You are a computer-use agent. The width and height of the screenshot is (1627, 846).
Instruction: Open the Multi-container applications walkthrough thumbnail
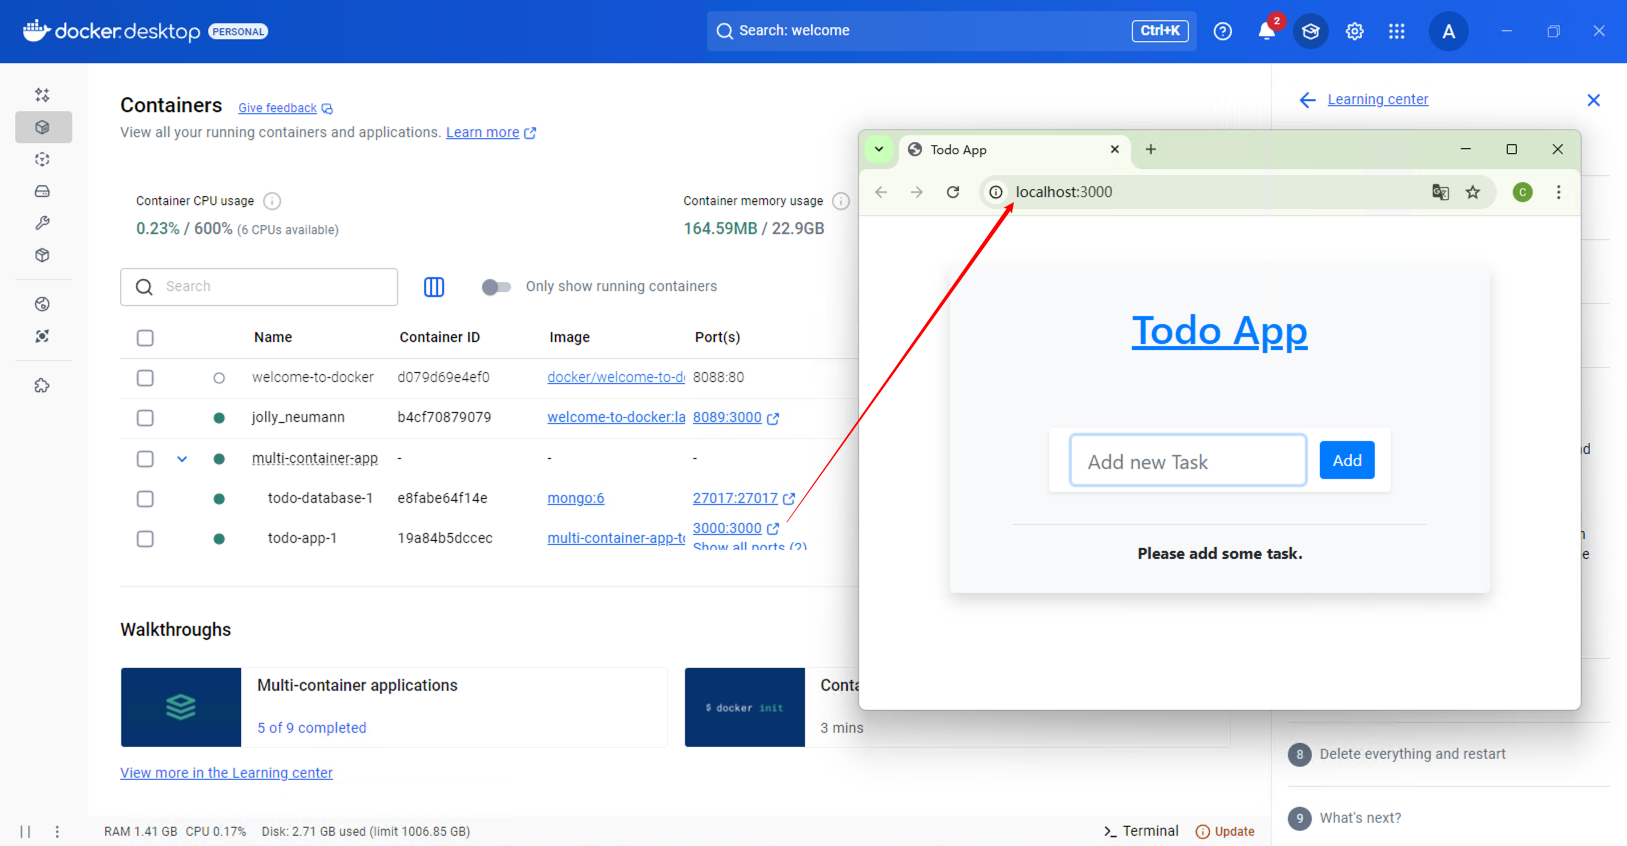click(181, 707)
